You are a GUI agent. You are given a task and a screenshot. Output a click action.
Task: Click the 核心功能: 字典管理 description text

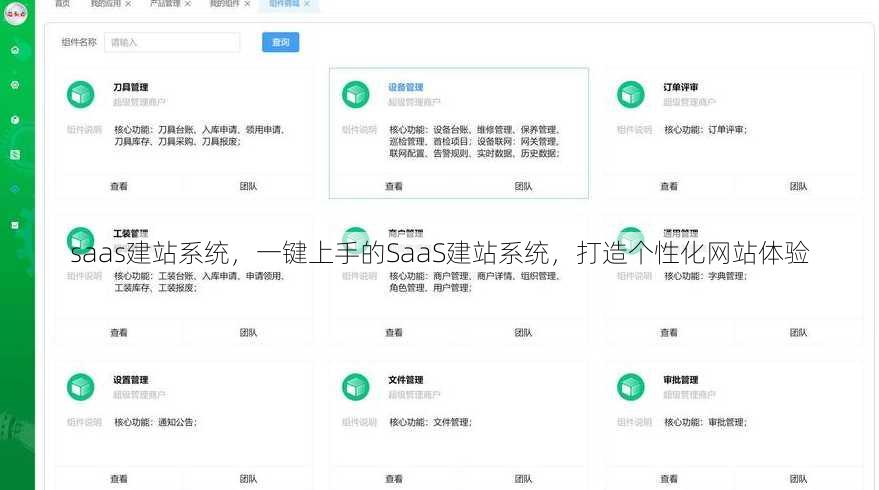[x=706, y=276]
